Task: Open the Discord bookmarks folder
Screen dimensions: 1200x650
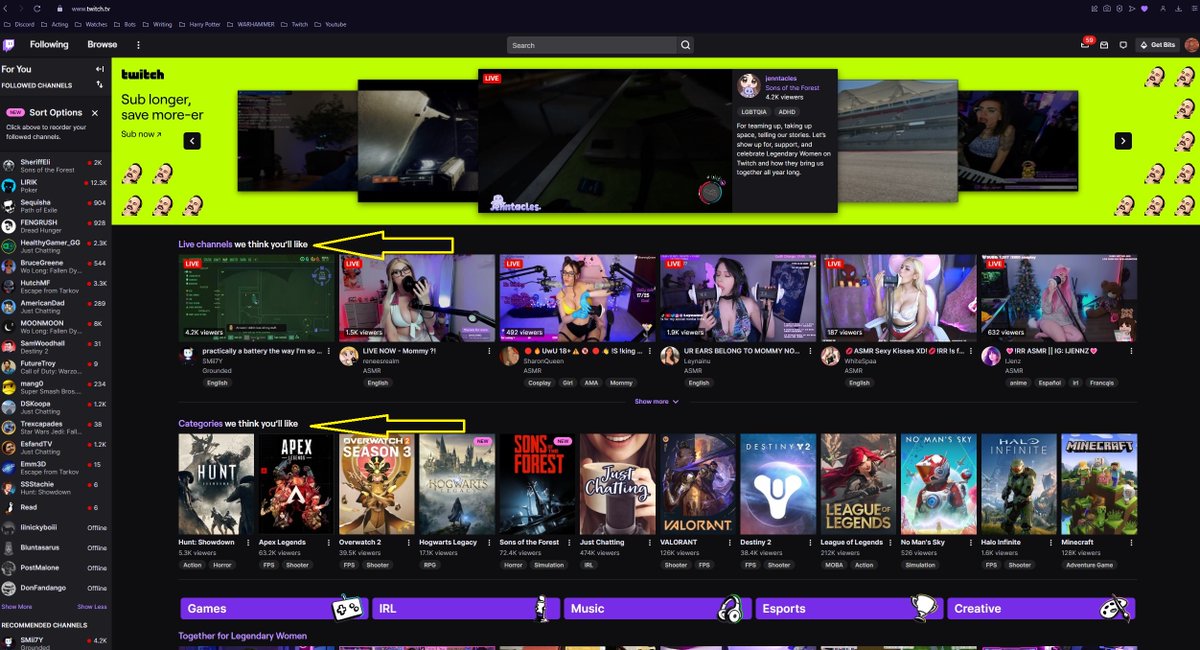Action: [20, 24]
